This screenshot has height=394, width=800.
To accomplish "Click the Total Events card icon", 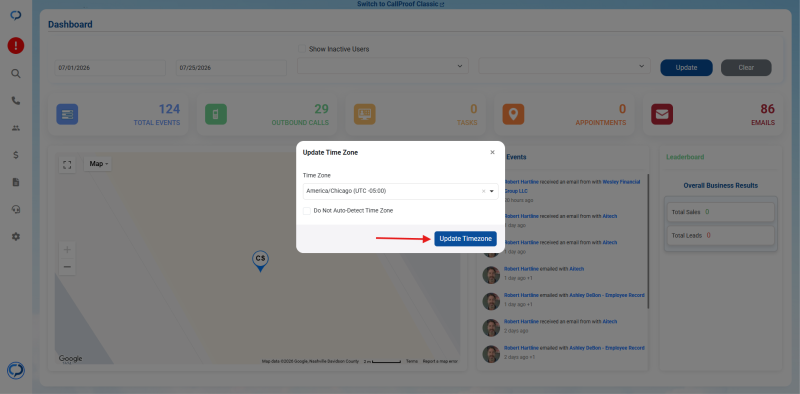I will pos(67,114).
